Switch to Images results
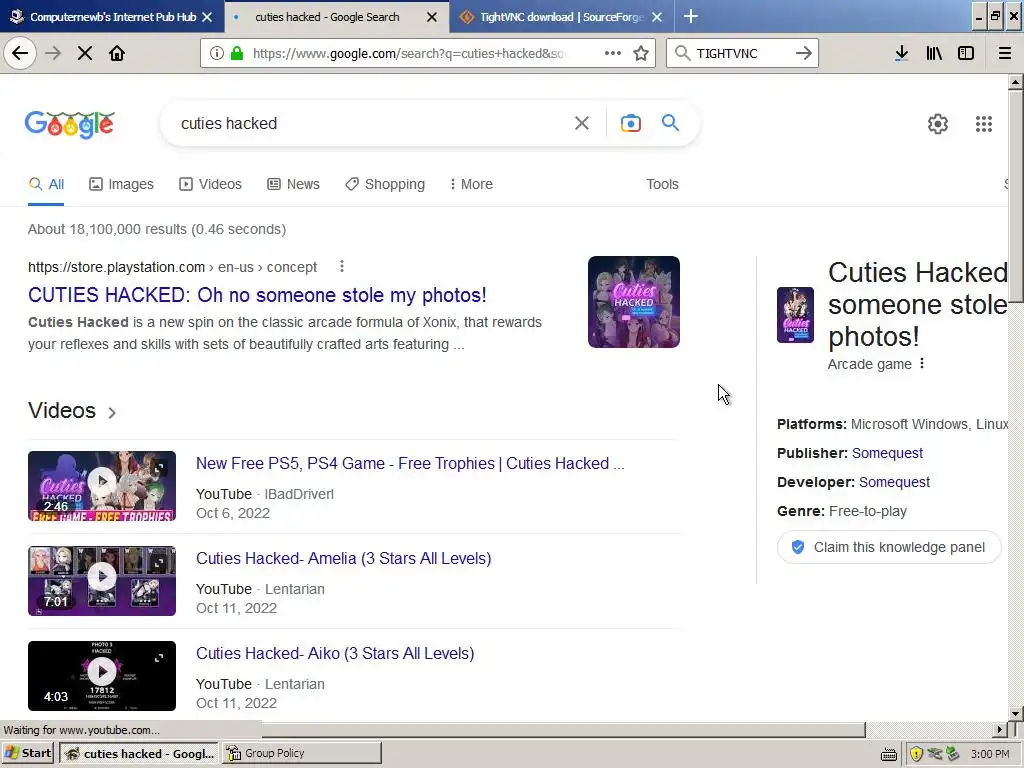Image resolution: width=1024 pixels, height=768 pixels. pyautogui.click(x=121, y=184)
